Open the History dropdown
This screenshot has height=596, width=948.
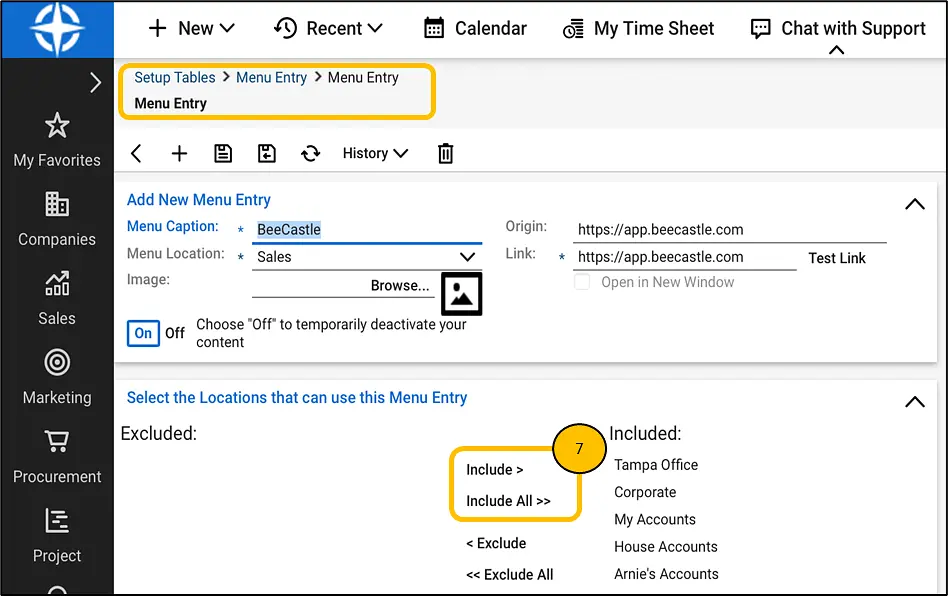click(x=375, y=154)
